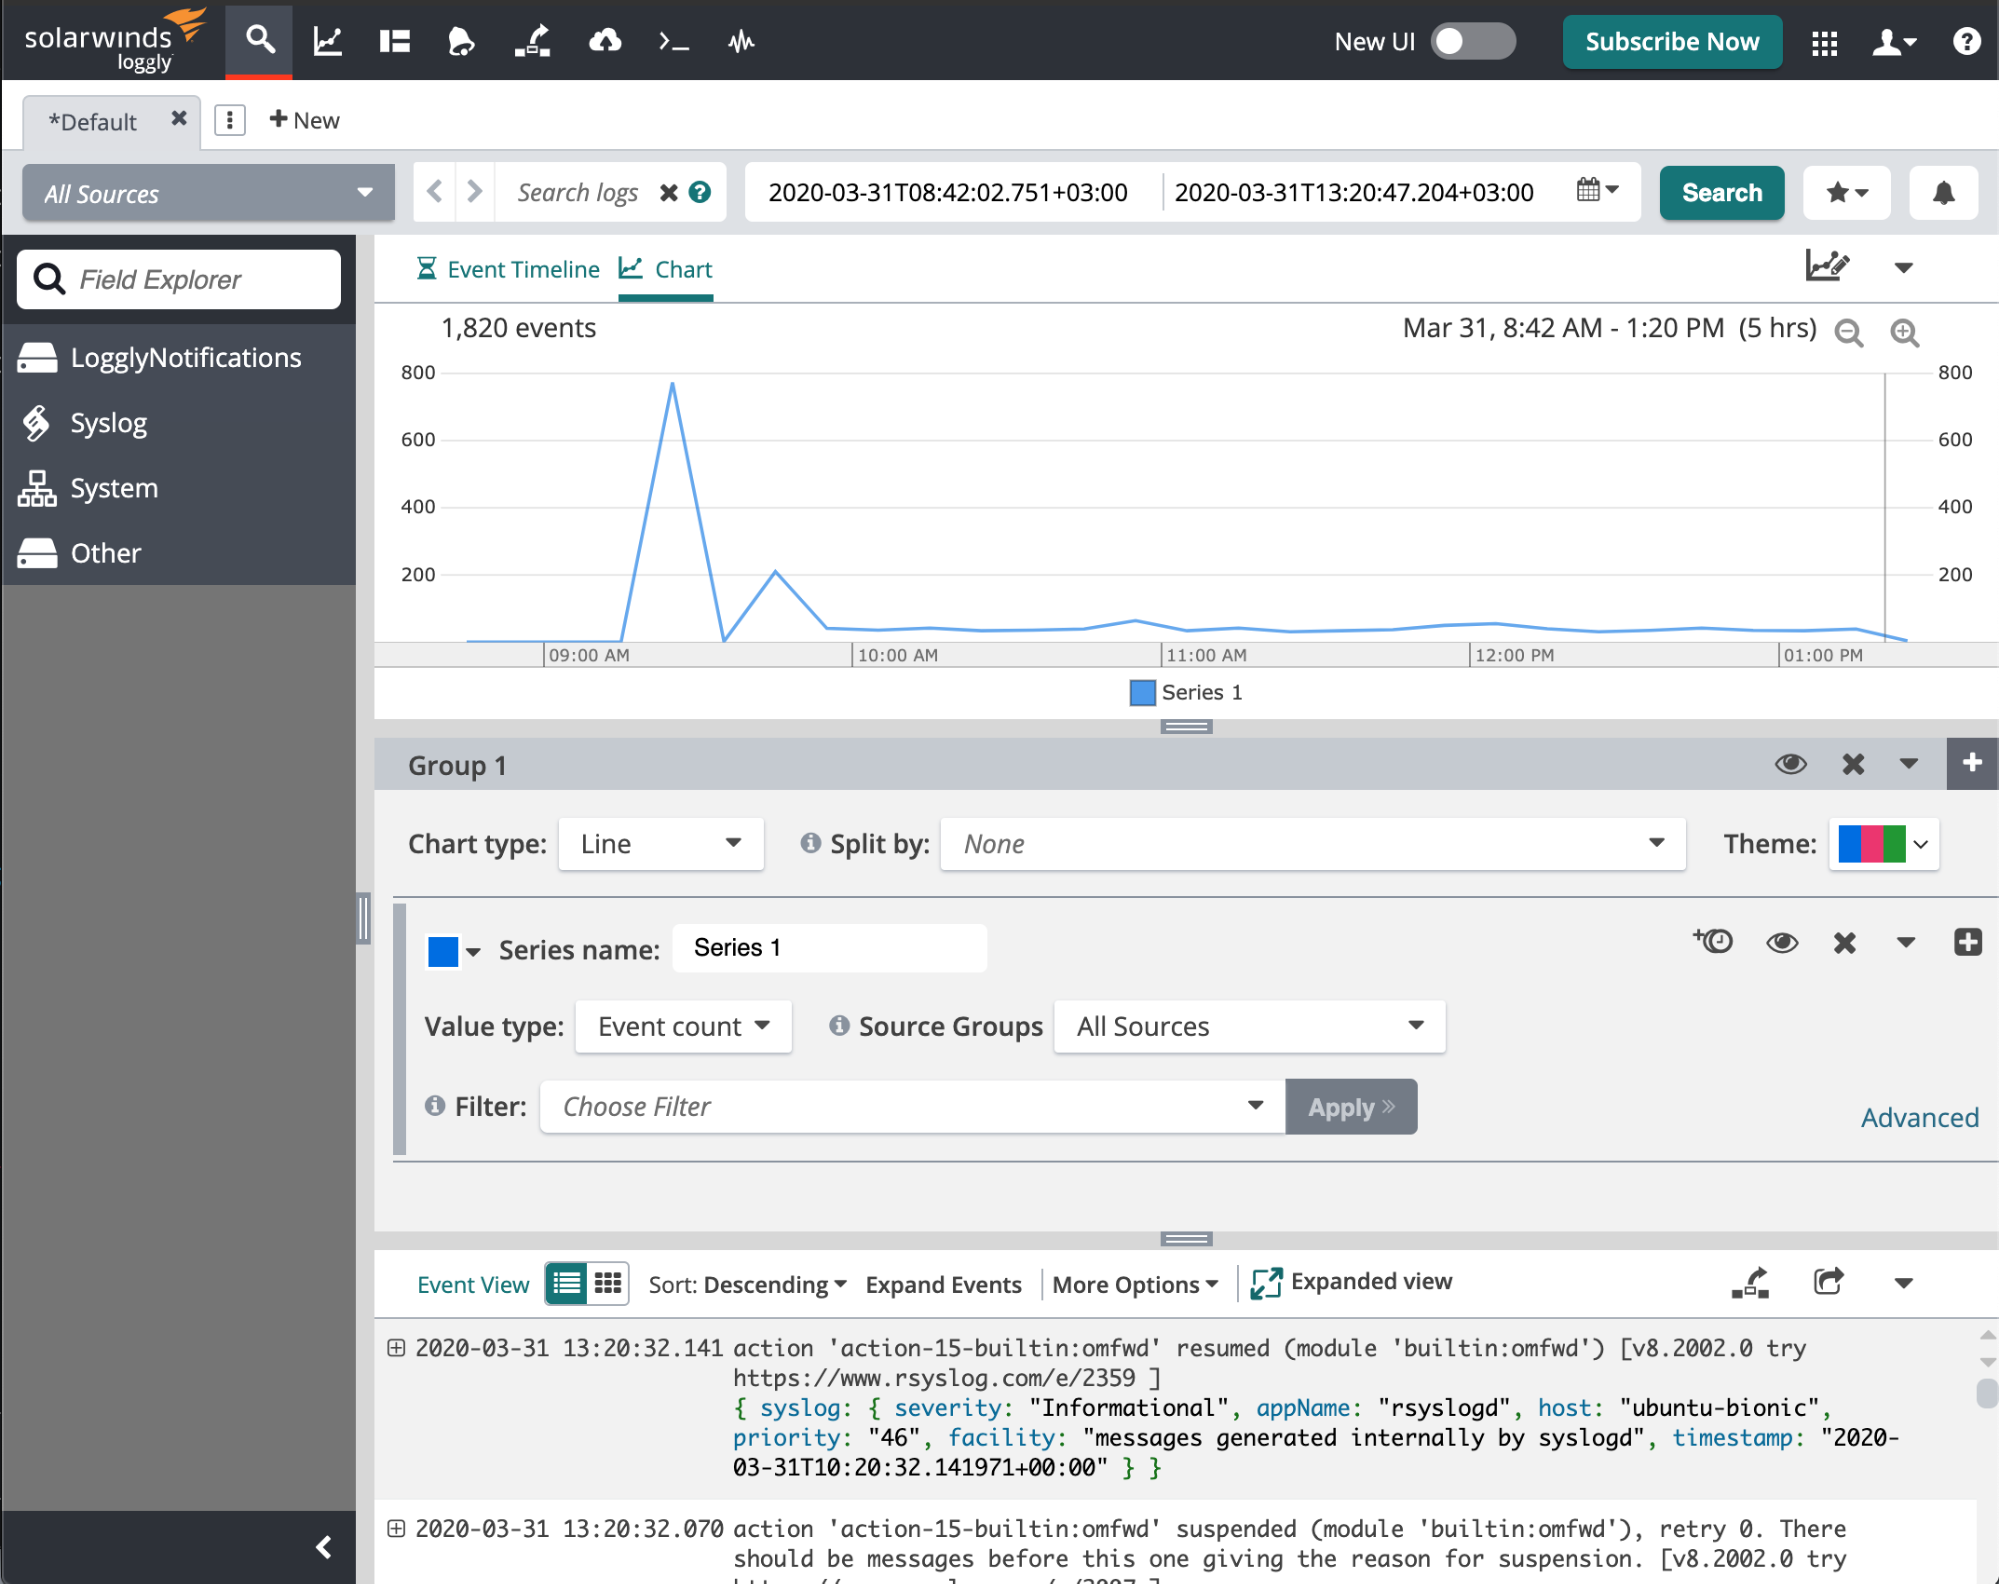
Task: Click the activity/pulse monitor icon
Action: tap(742, 42)
